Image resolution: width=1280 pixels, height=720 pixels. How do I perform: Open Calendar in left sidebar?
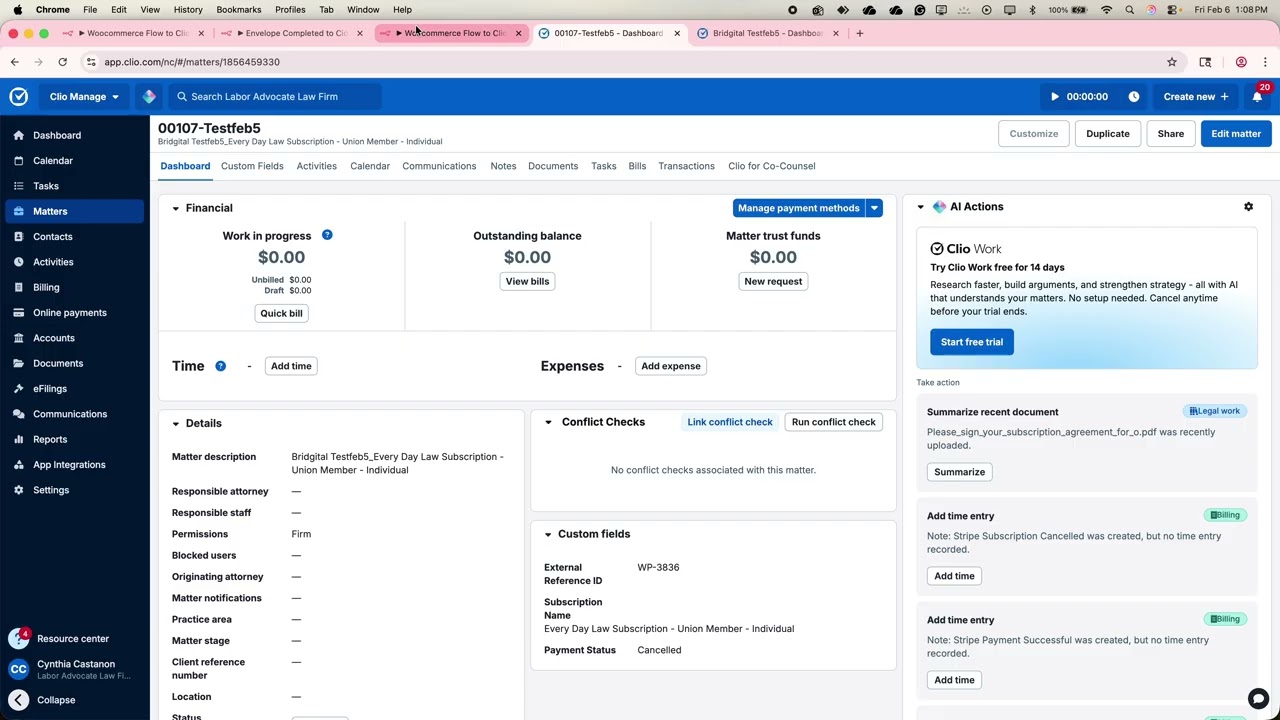[53, 160]
